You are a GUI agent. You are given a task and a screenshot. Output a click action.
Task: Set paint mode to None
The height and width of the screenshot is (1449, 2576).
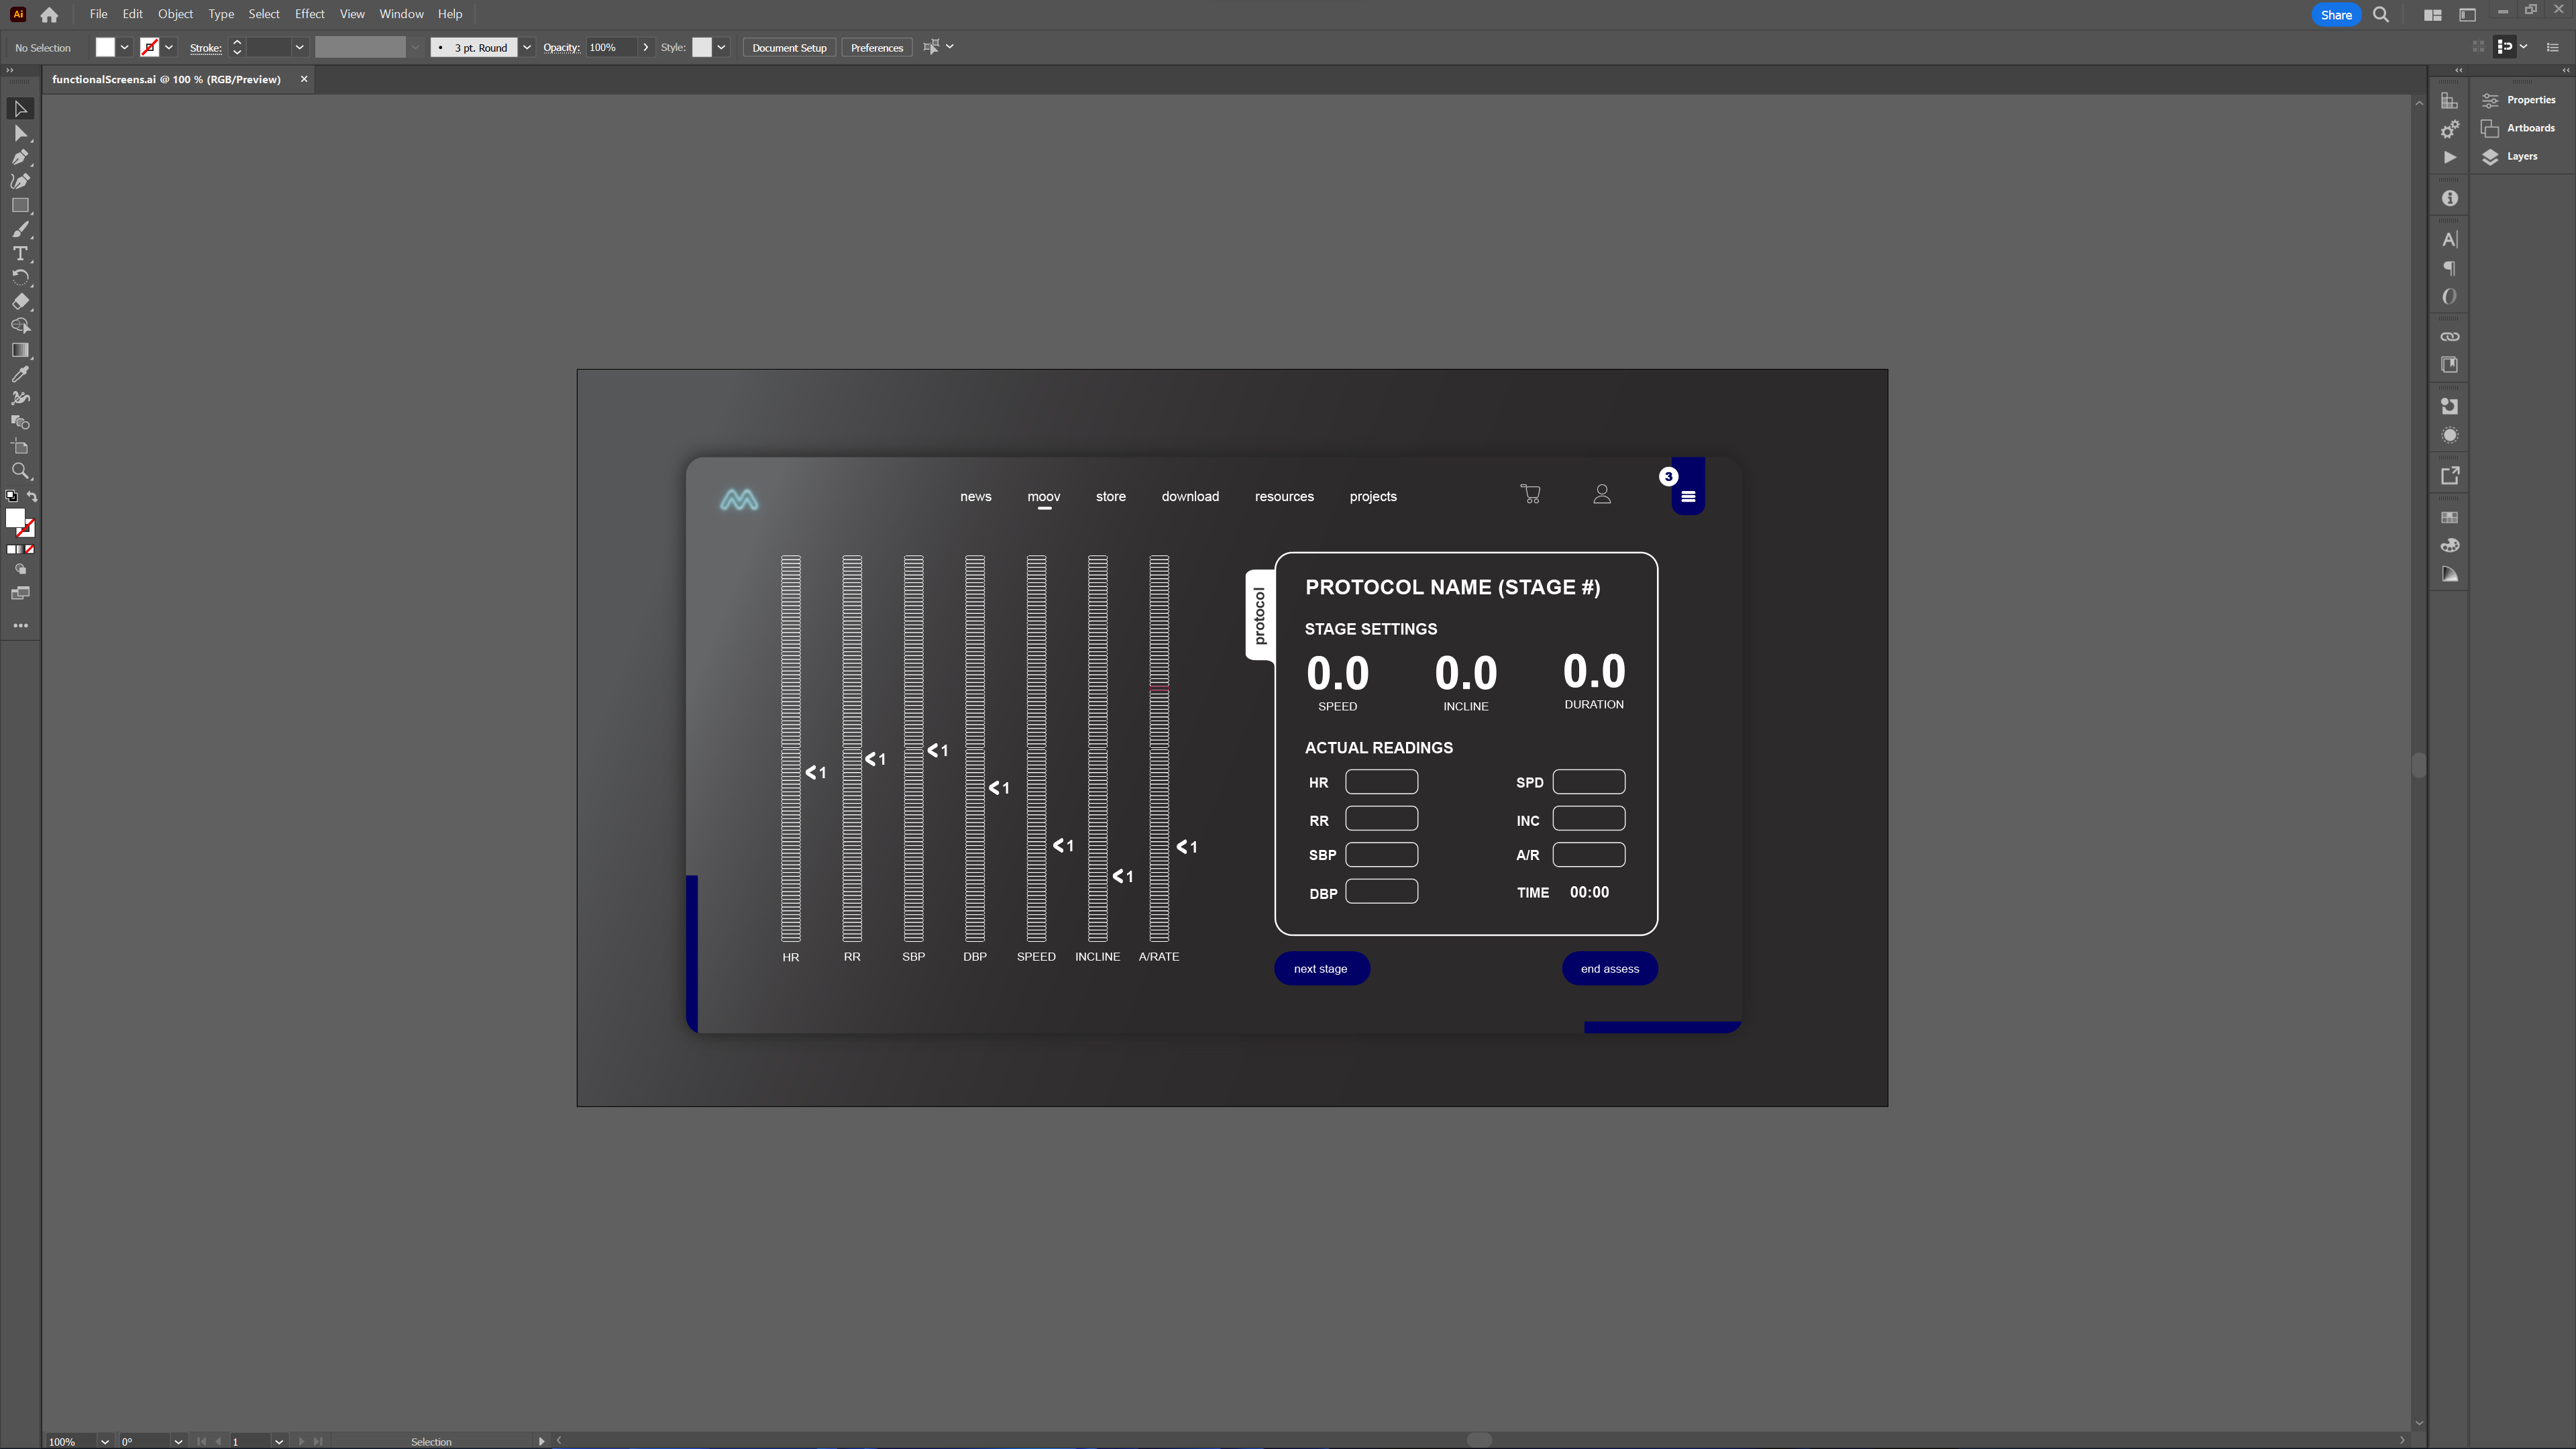click(30, 549)
